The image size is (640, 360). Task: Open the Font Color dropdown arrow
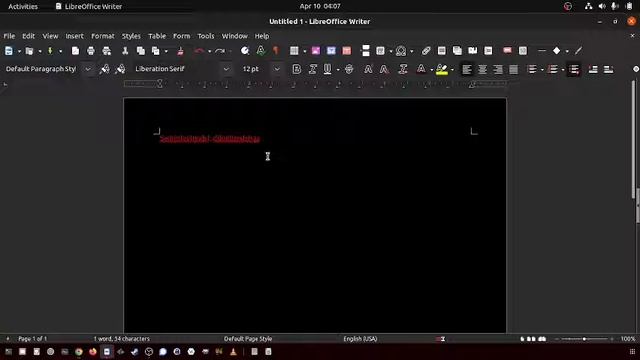(431, 70)
